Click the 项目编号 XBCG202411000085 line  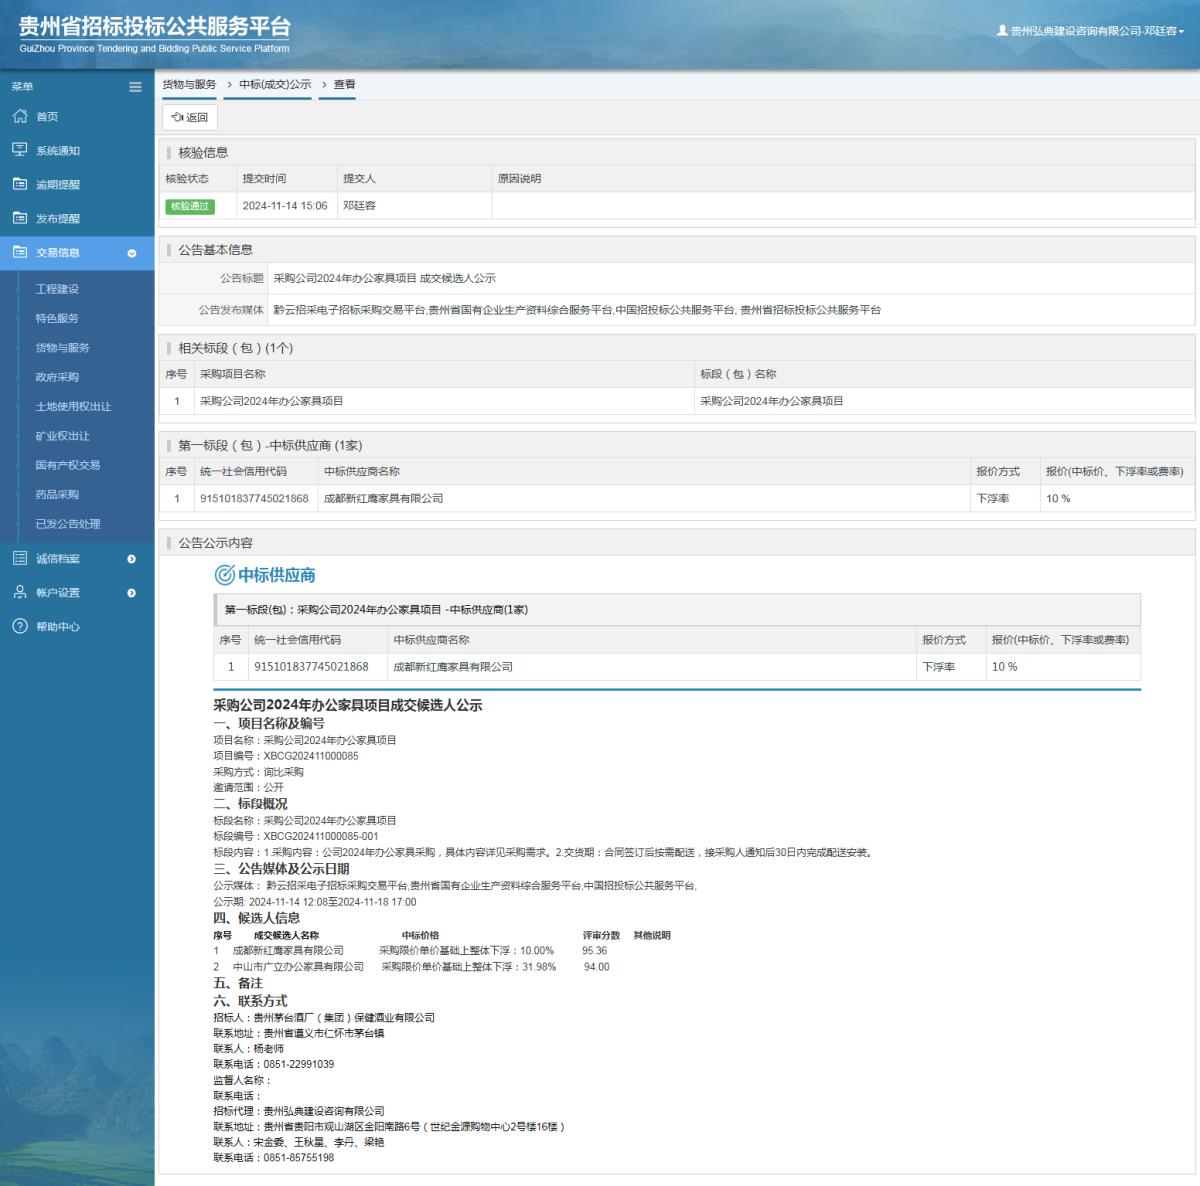coord(286,756)
